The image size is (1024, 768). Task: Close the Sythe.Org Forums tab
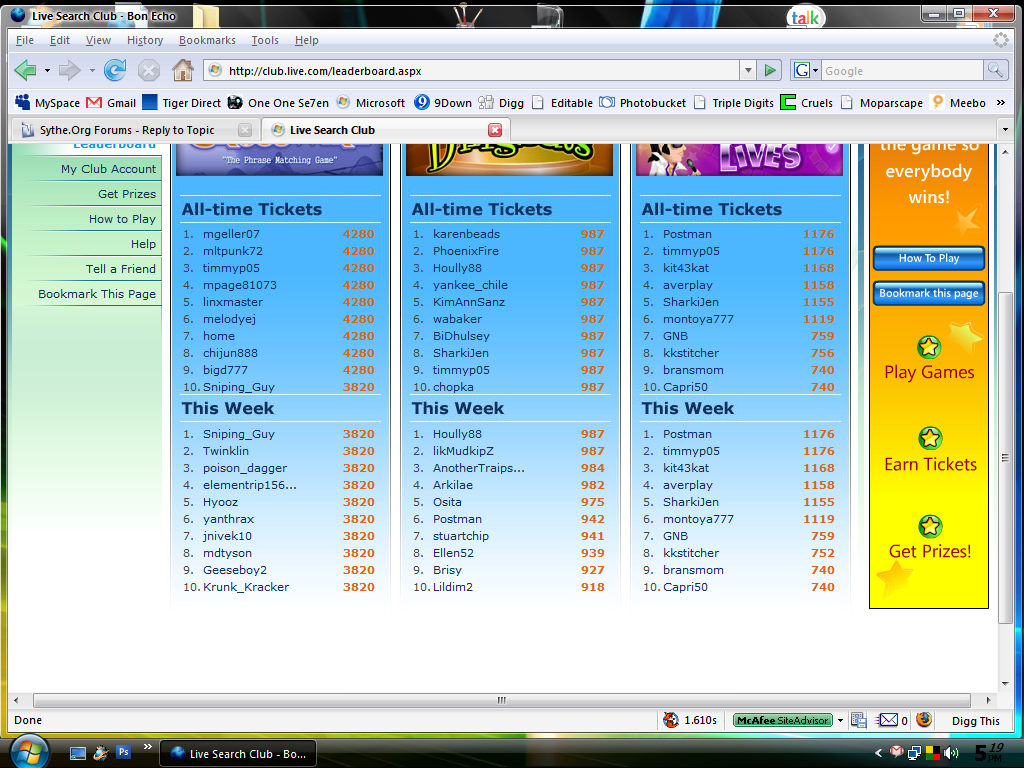pos(245,129)
